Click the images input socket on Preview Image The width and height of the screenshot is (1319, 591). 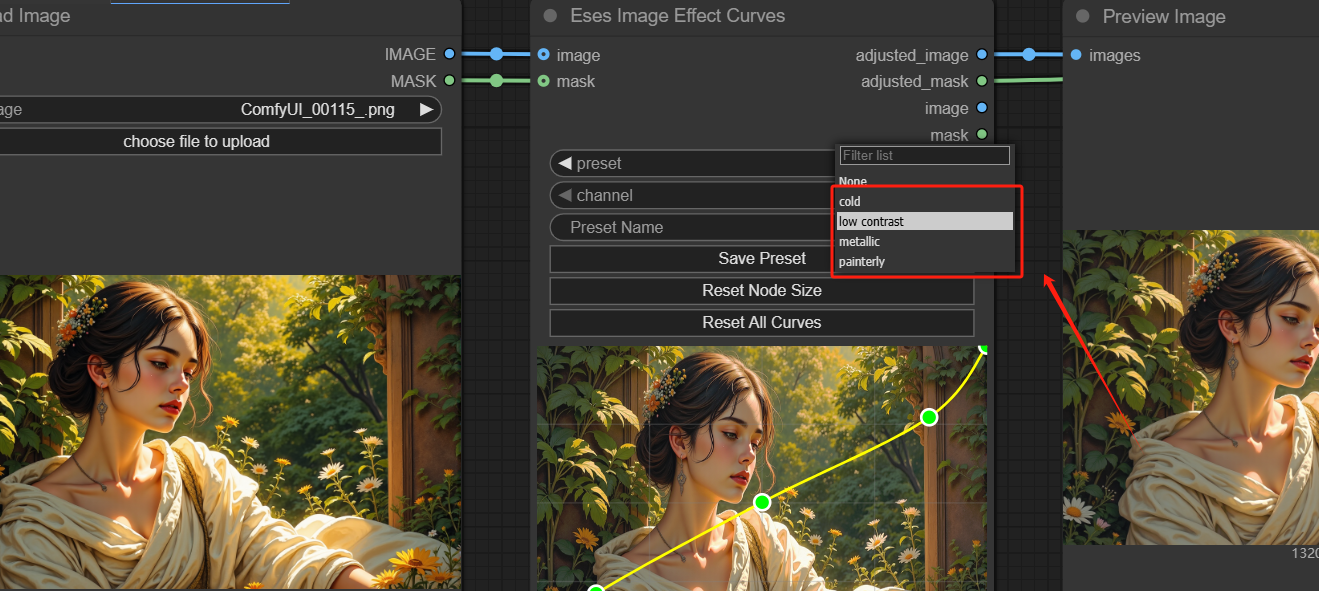1075,55
